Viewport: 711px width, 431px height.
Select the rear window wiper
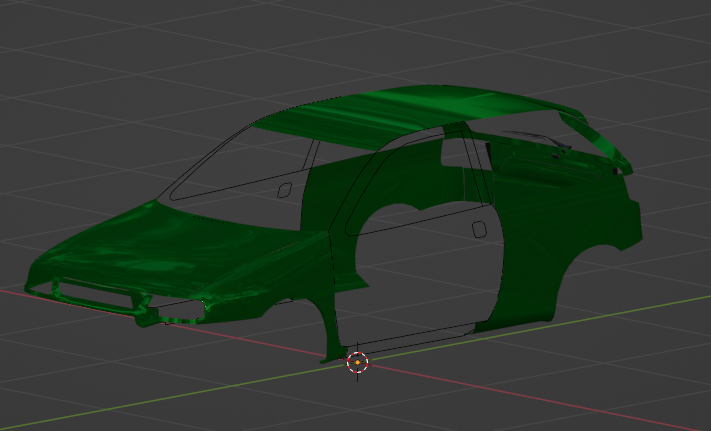tap(537, 139)
